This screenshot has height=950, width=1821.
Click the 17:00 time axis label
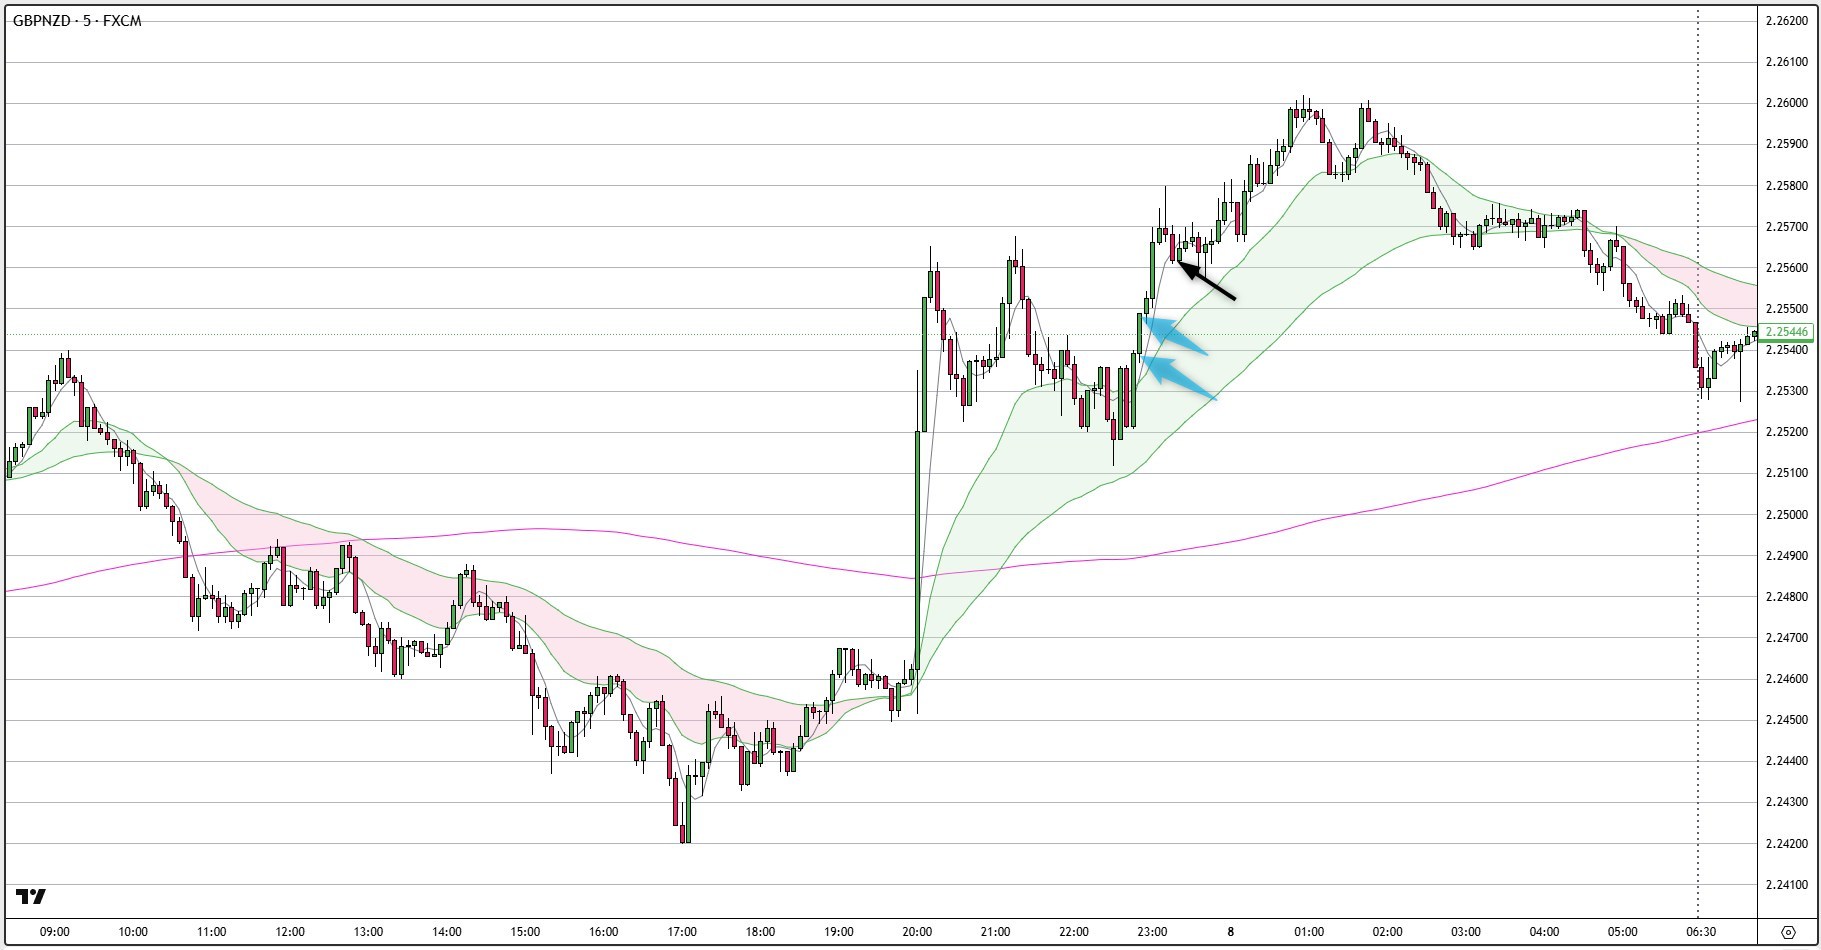pos(682,932)
